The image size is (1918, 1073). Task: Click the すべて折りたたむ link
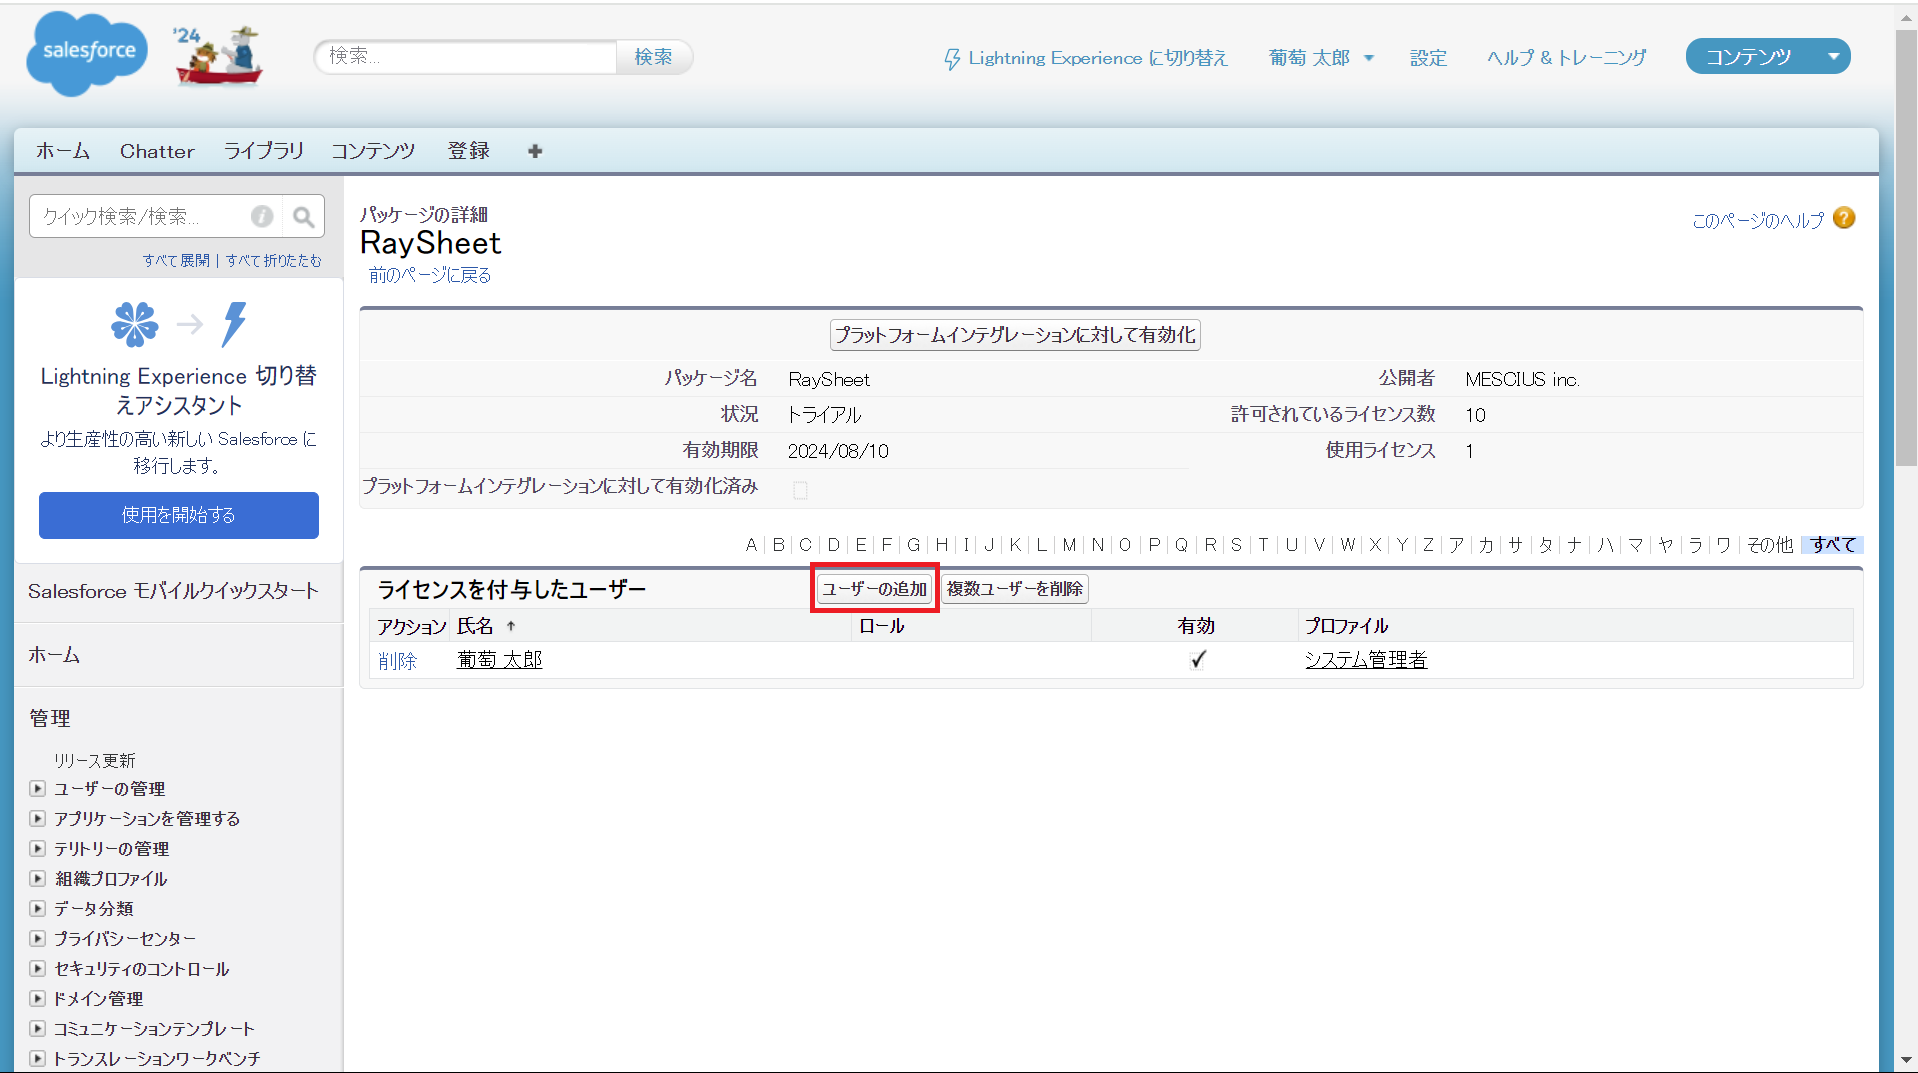(274, 260)
